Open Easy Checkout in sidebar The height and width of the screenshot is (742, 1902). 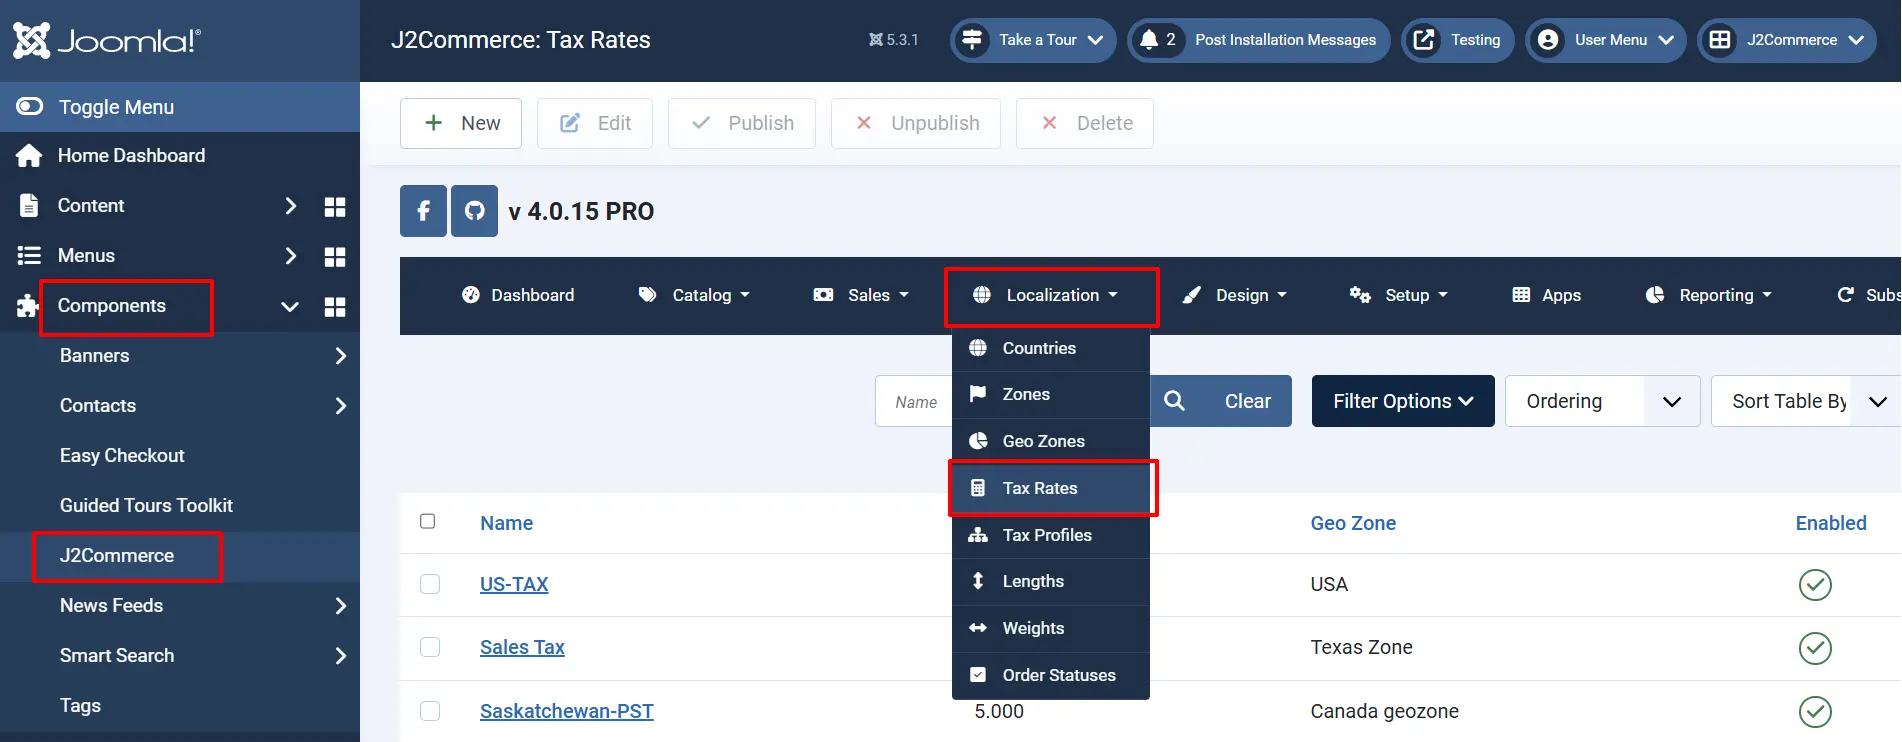(122, 456)
